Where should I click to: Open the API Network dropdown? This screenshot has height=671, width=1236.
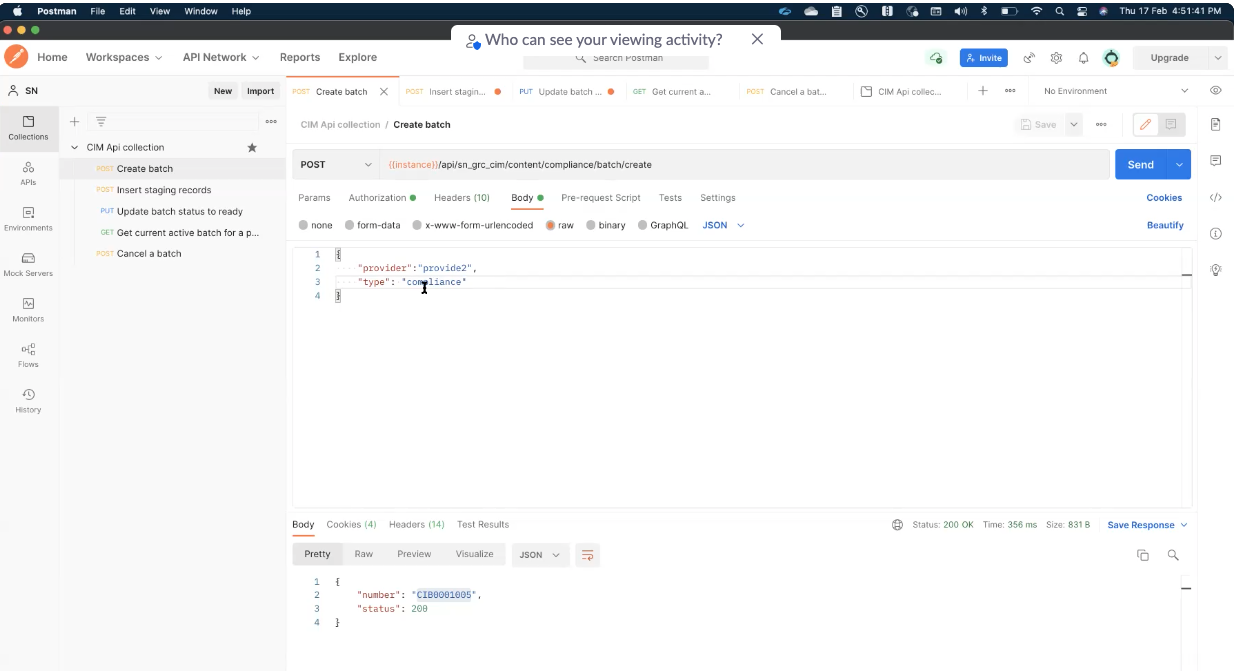point(221,57)
